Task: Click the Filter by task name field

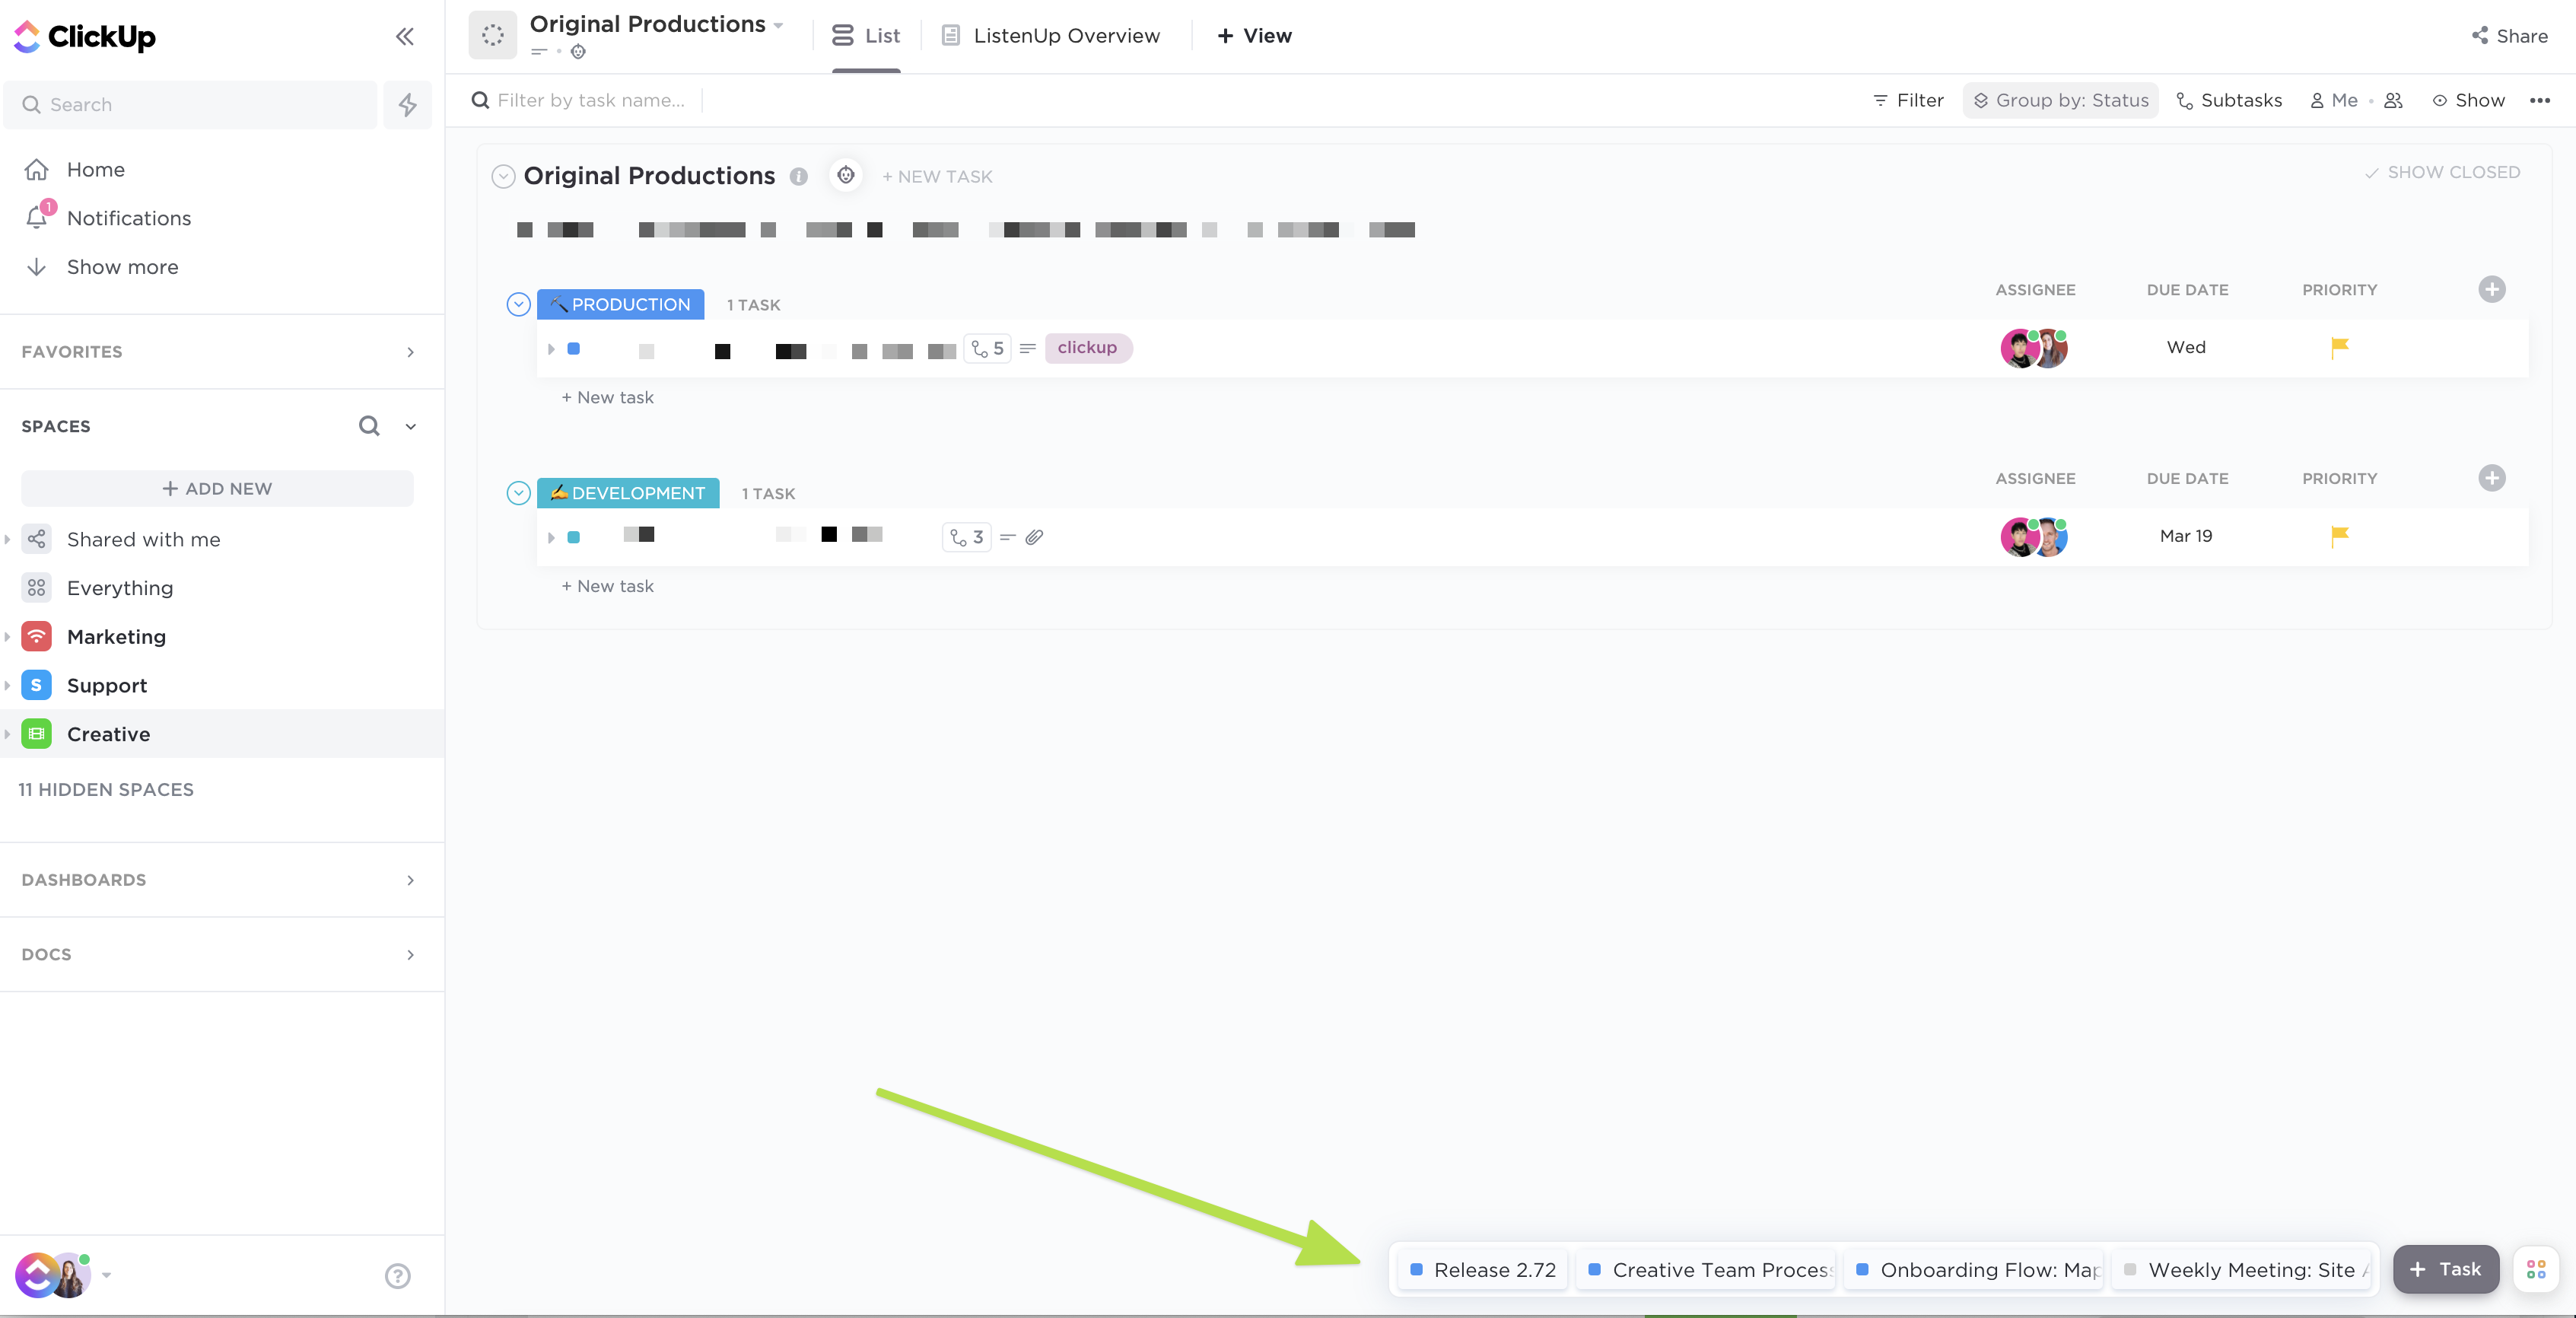Action: tap(590, 100)
